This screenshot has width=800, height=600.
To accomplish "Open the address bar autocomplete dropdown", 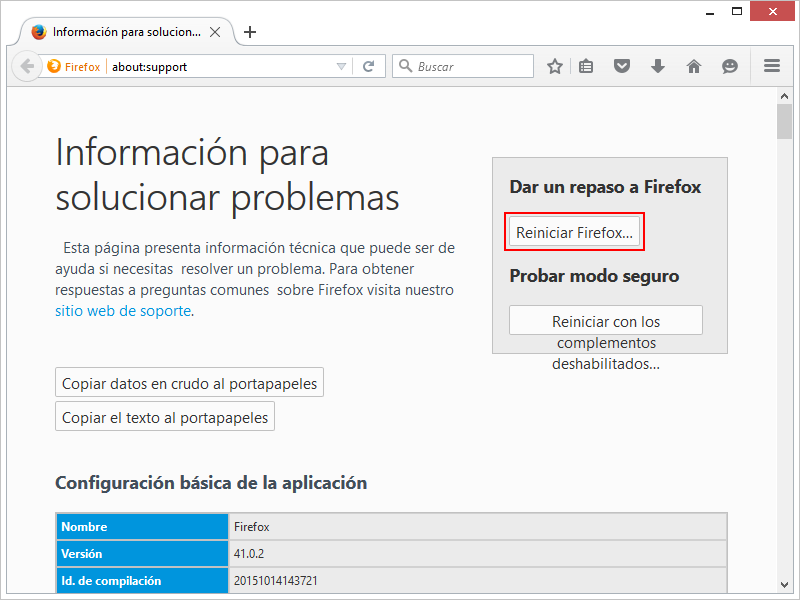I will (343, 66).
